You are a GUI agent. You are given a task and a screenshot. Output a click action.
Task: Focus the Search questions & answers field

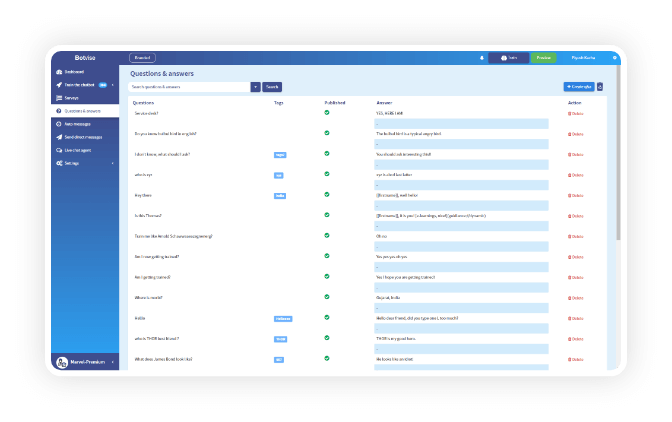click(x=189, y=87)
